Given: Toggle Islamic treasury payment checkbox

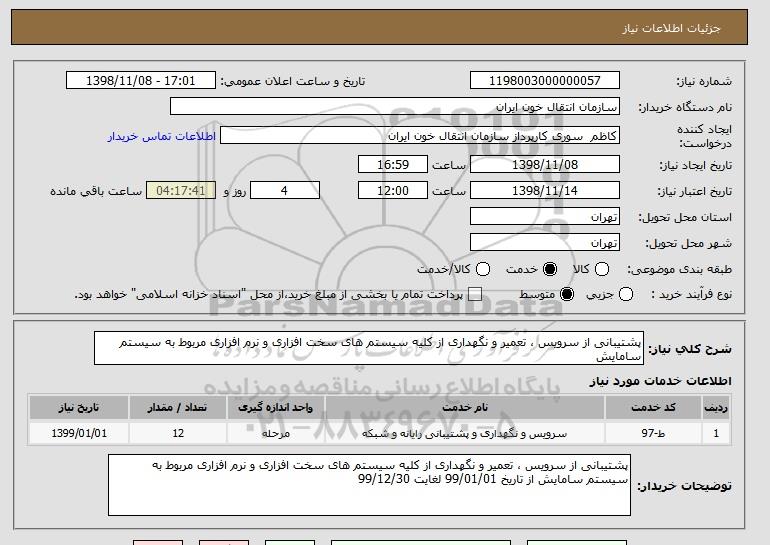Looking at the screenshot, I should pos(475,295).
